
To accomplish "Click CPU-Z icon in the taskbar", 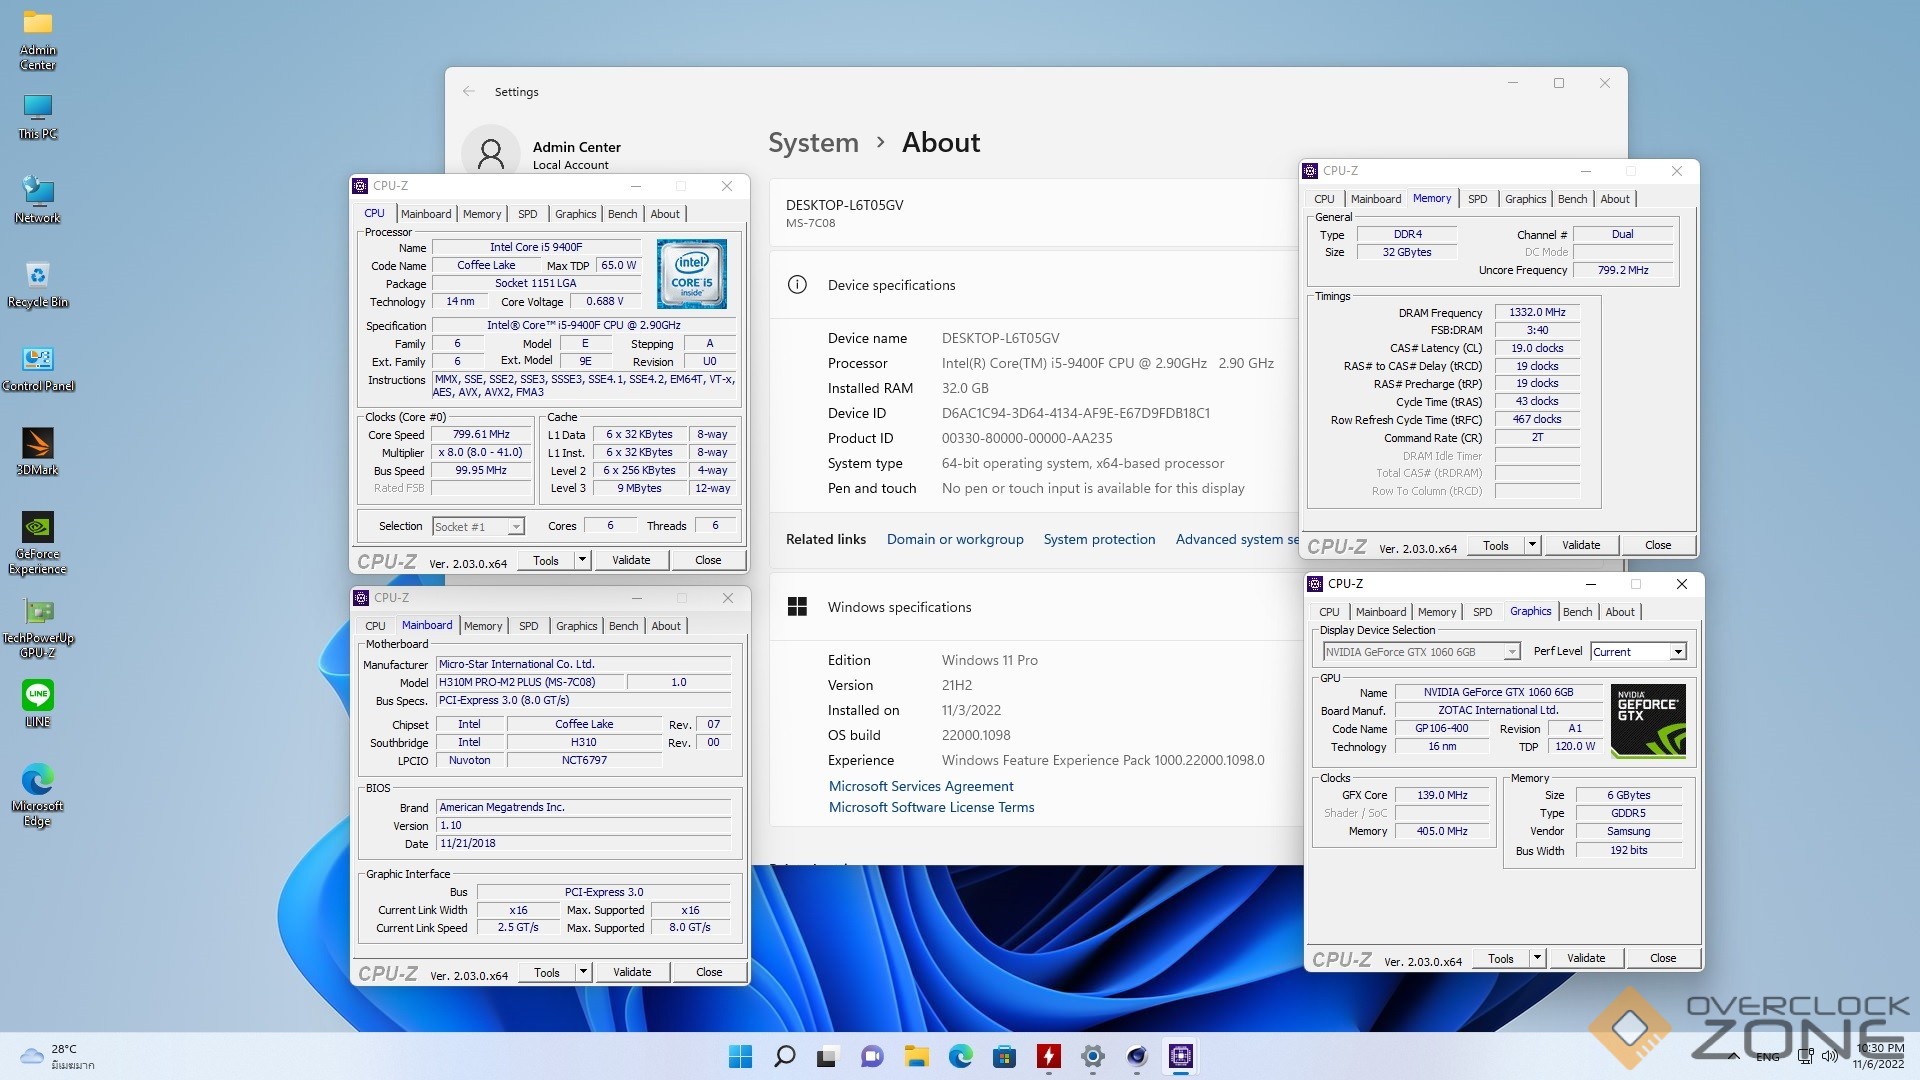I will (1180, 1056).
